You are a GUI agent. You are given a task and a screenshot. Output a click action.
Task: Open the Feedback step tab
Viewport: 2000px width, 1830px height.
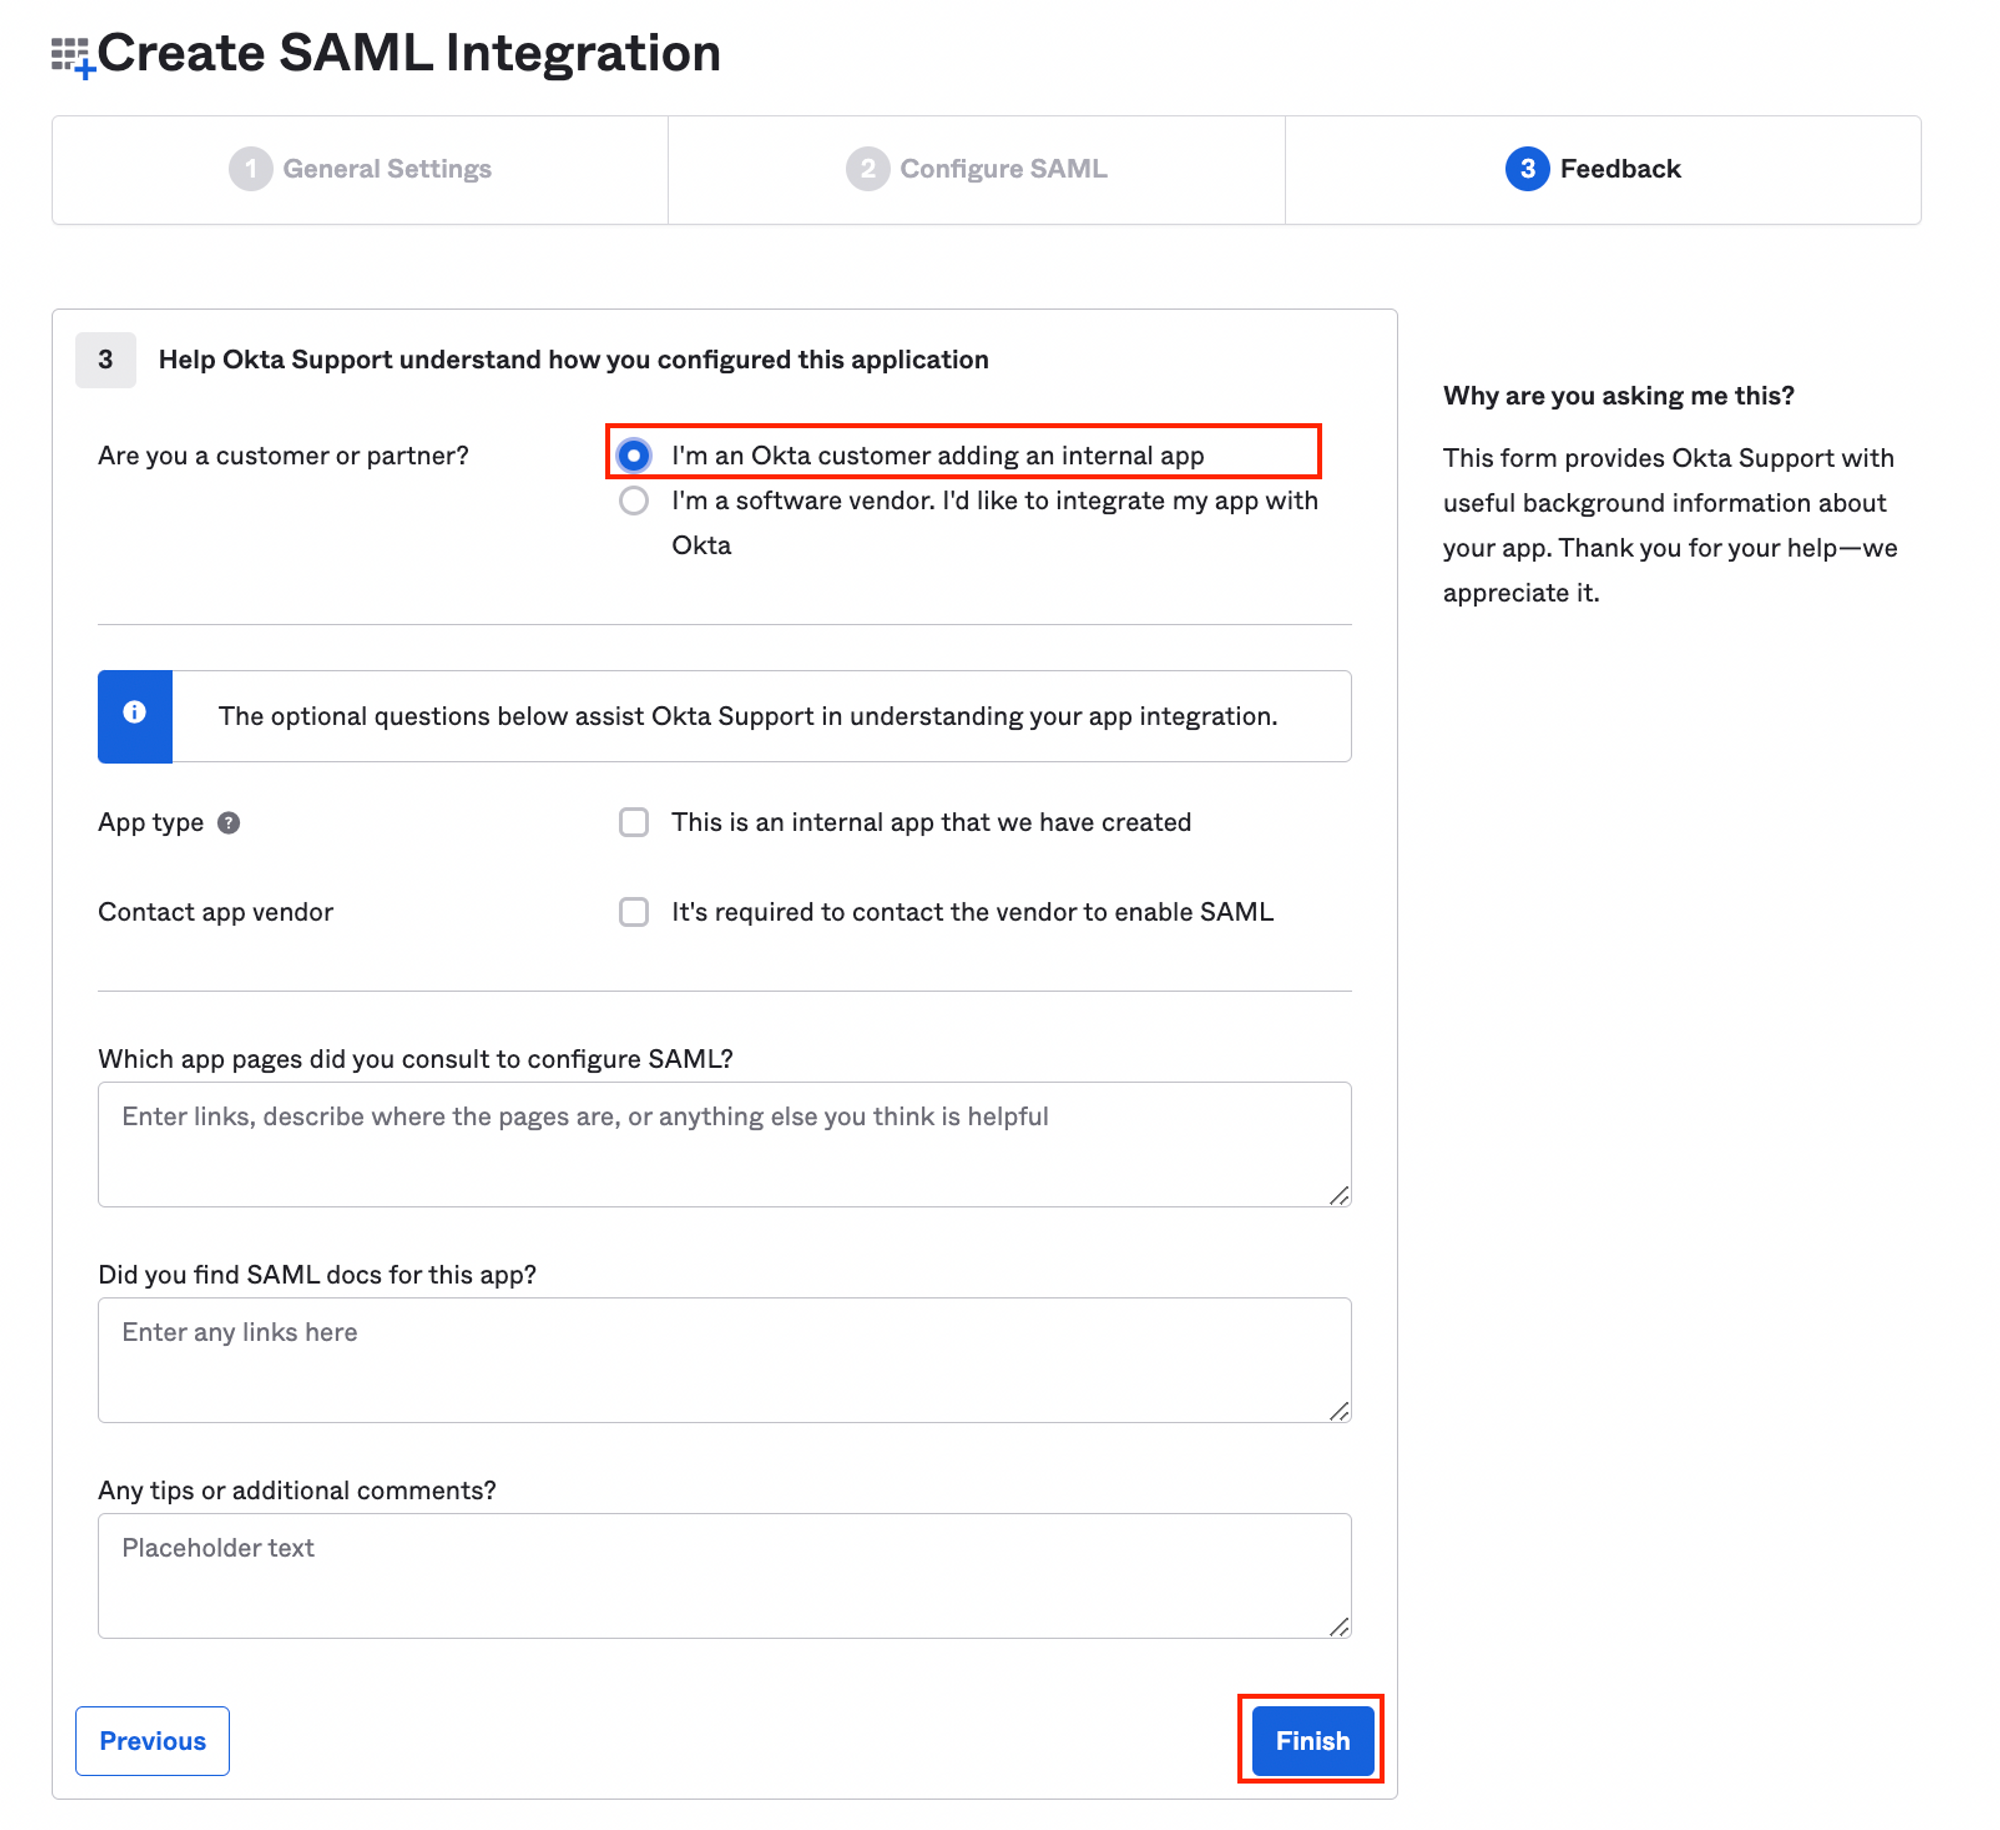pos(1603,170)
